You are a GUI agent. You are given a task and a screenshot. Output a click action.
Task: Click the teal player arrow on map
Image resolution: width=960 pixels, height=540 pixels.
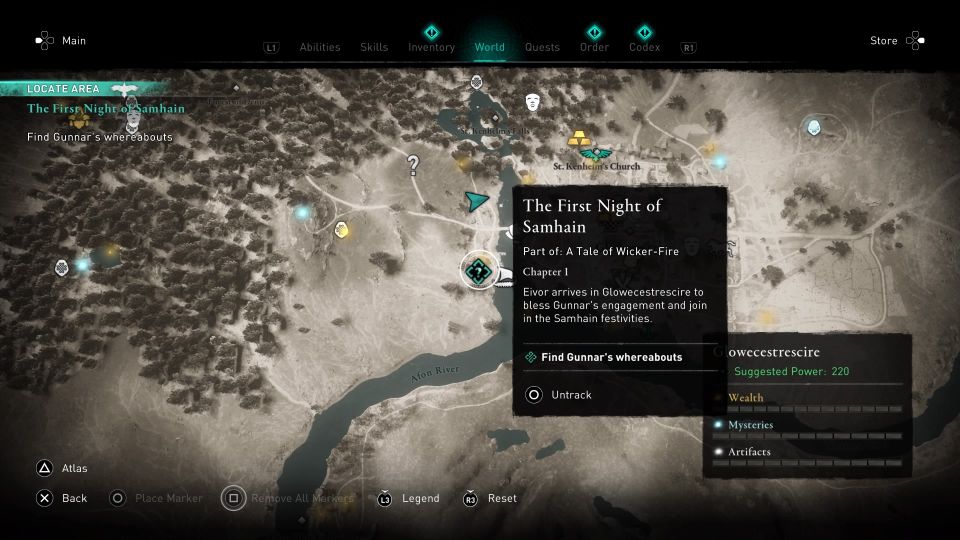pyautogui.click(x=476, y=201)
